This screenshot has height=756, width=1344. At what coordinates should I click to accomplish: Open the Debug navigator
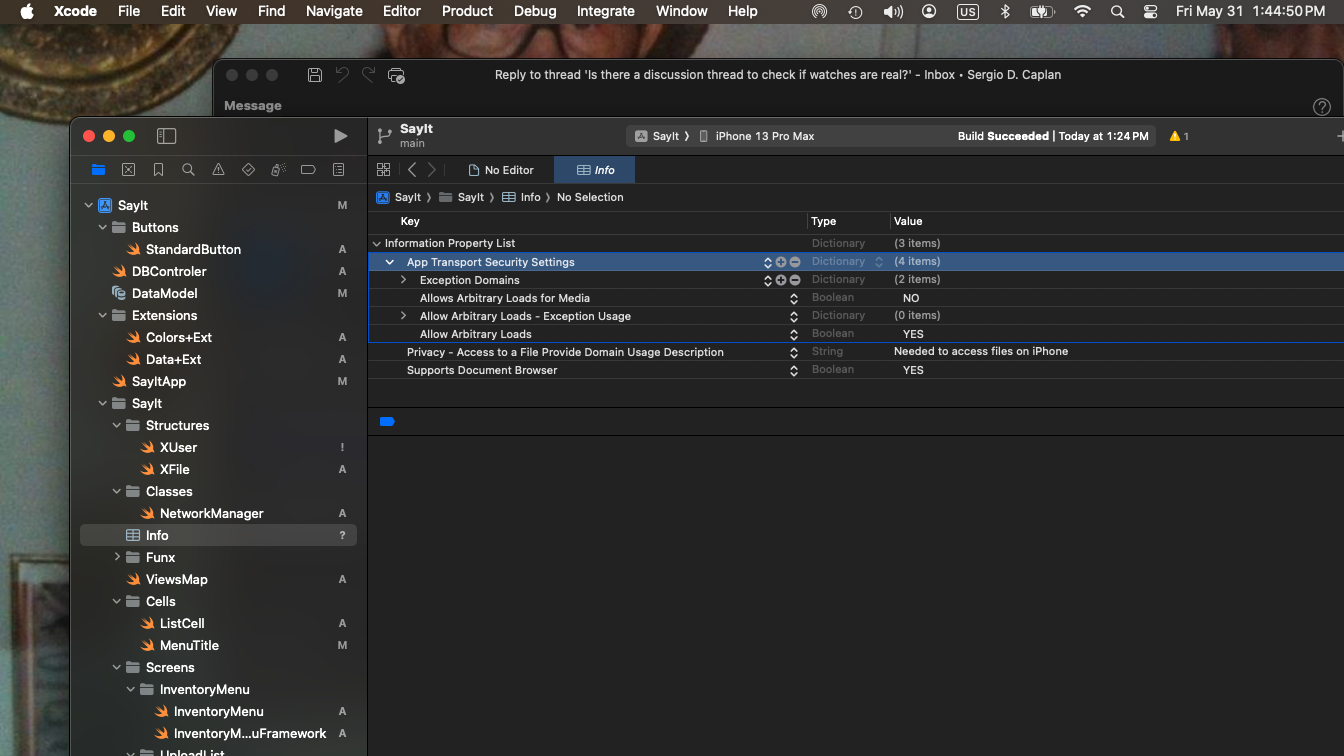point(278,170)
